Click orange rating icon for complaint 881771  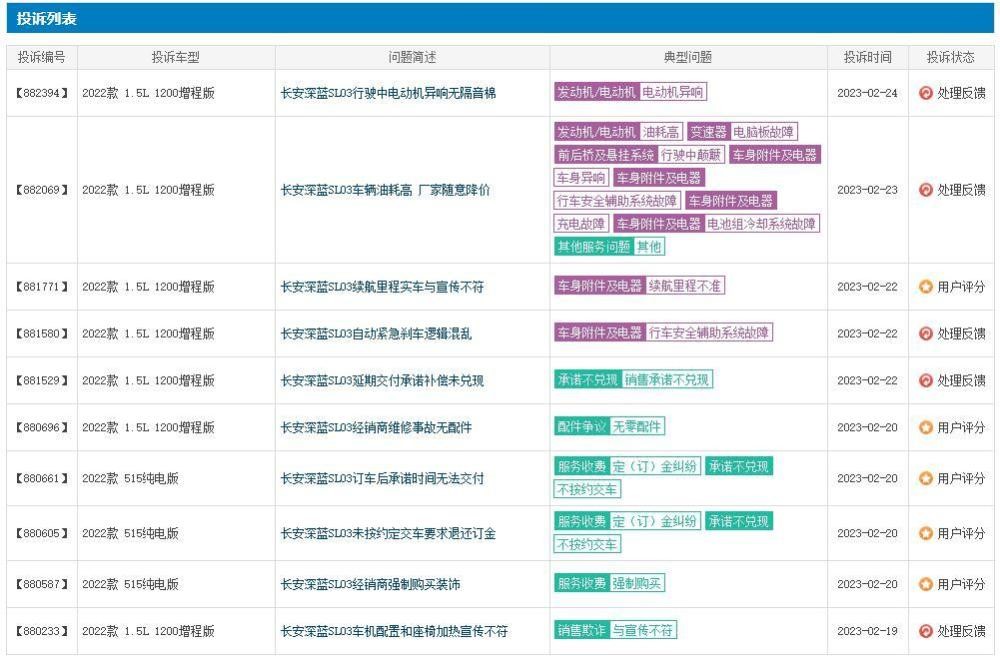(x=925, y=287)
